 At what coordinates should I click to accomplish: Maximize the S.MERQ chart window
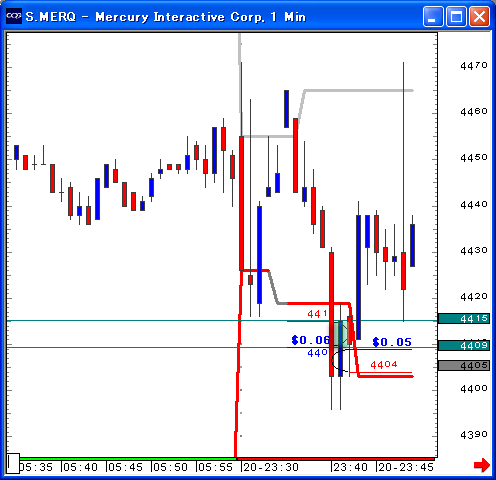(x=456, y=16)
